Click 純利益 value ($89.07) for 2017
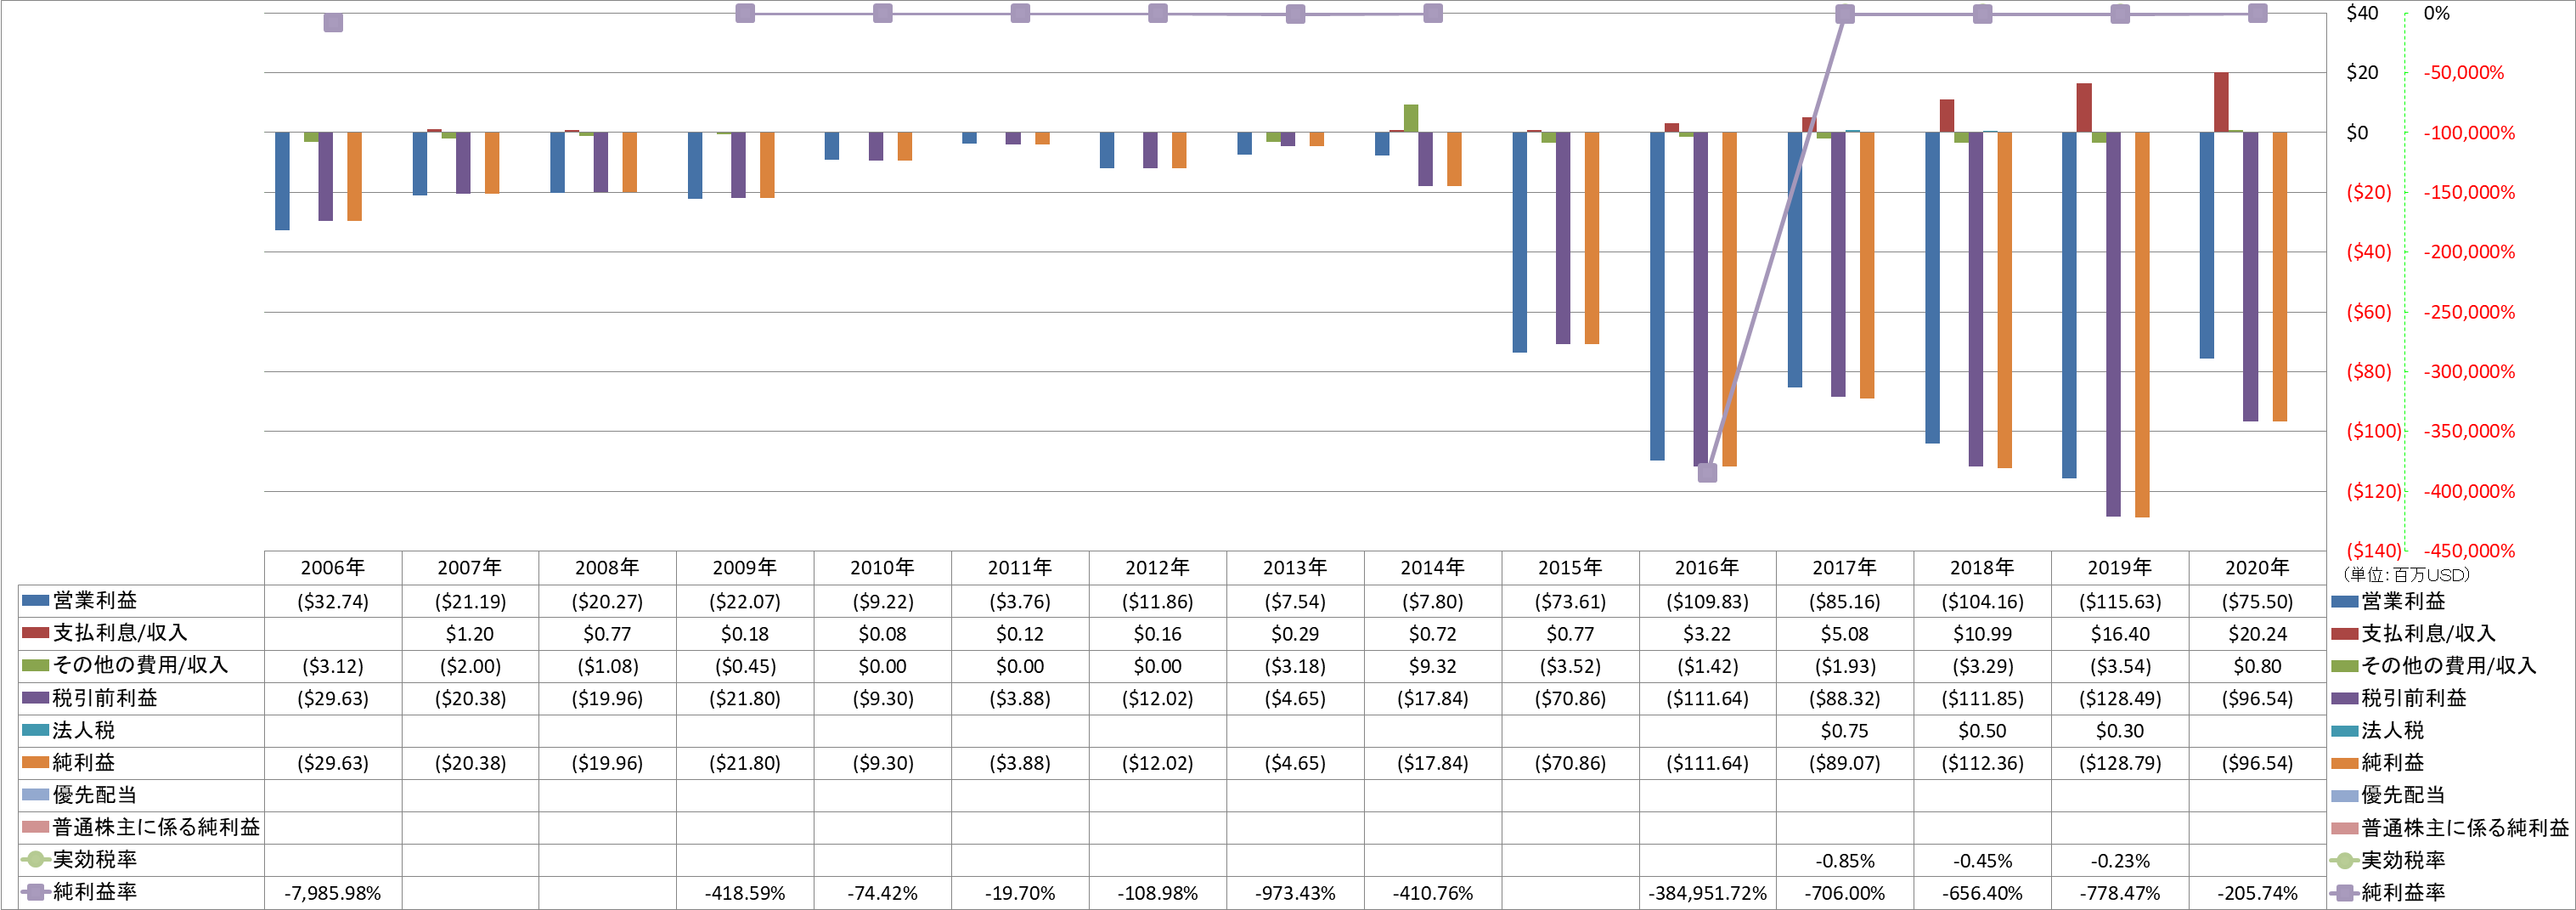 (1845, 763)
